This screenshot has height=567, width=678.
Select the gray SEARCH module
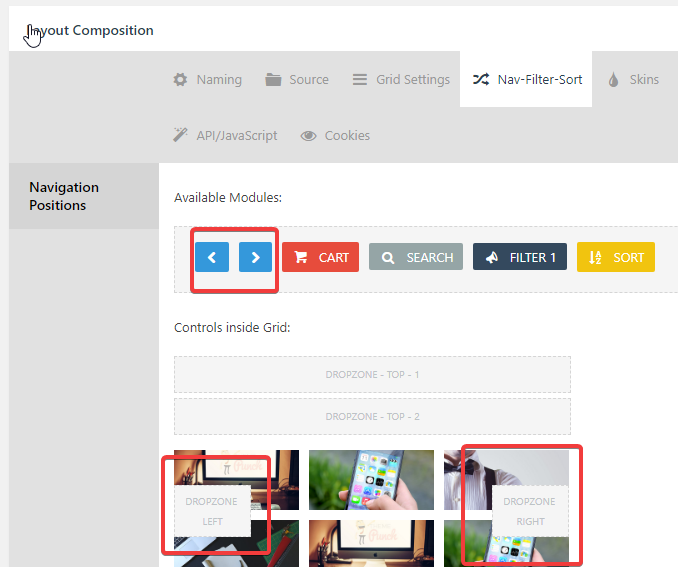(416, 257)
